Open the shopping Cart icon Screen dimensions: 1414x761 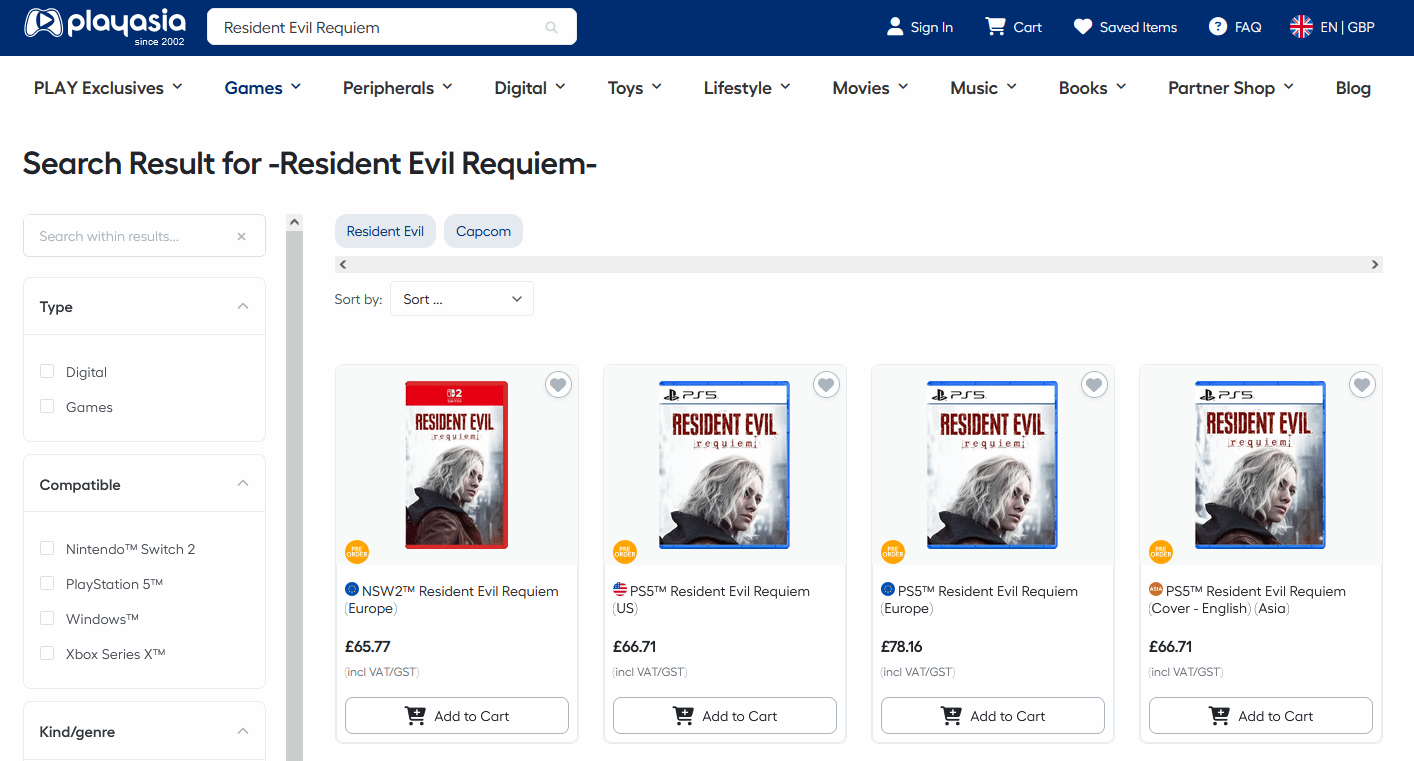(995, 27)
